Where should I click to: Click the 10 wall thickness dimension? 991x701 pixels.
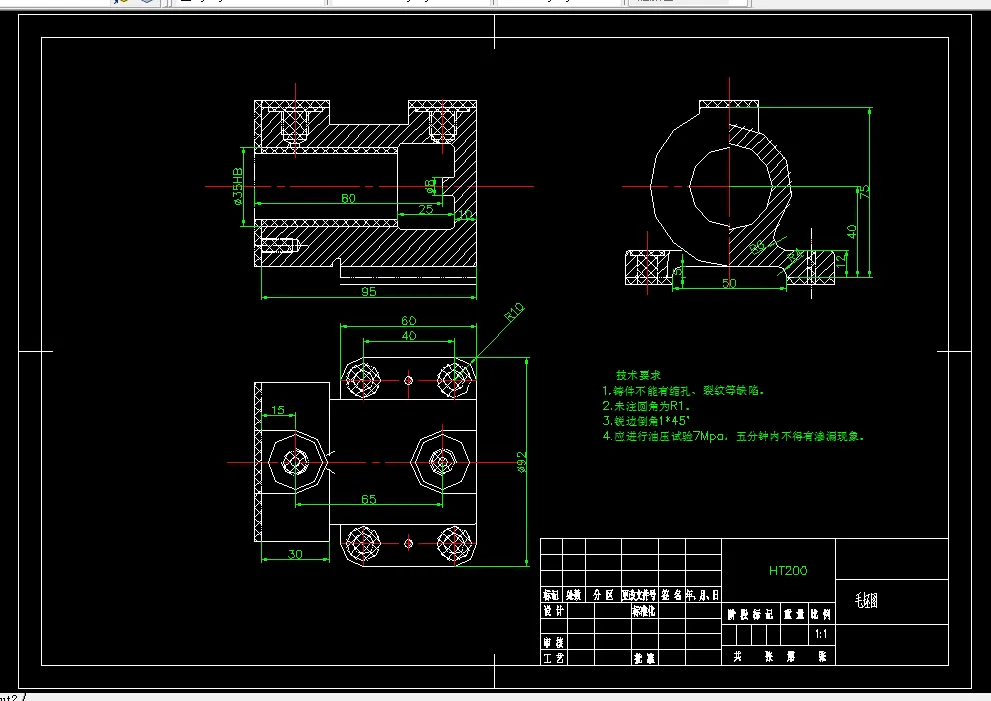point(466,214)
